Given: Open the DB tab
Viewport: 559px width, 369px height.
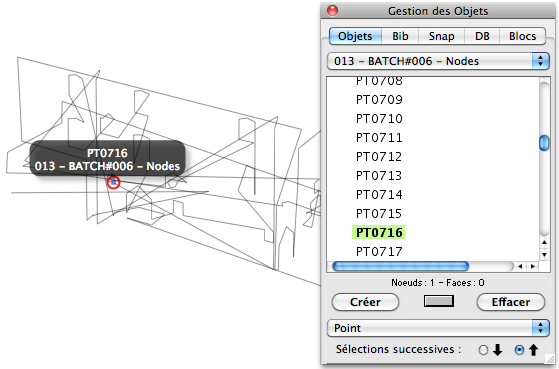Looking at the screenshot, I should point(482,36).
